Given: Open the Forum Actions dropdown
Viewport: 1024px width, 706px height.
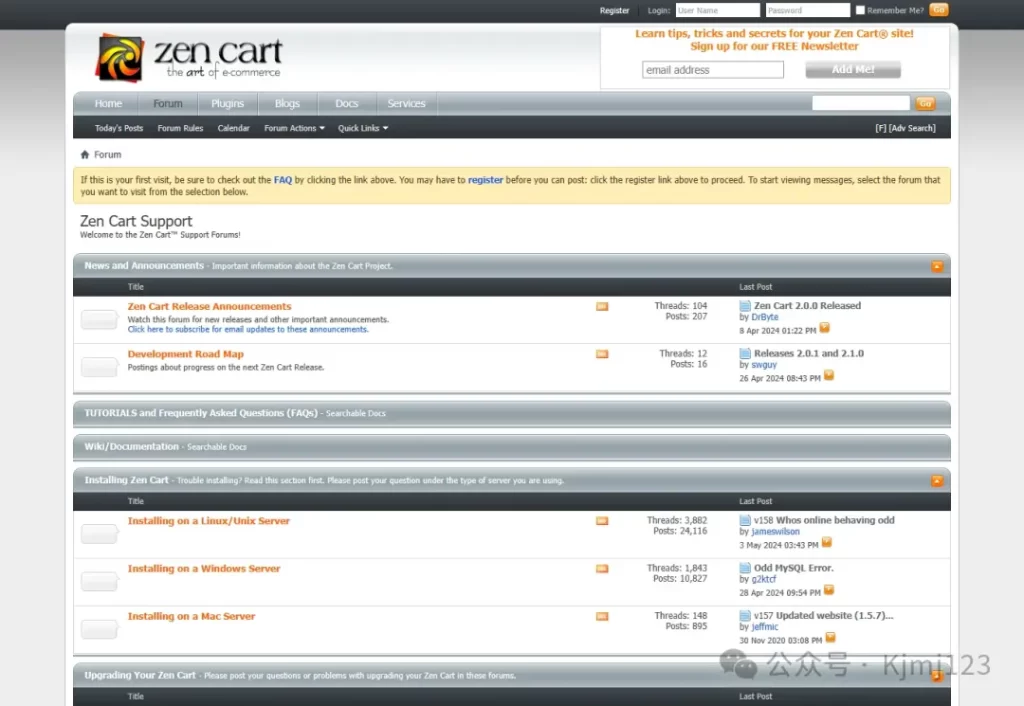Looking at the screenshot, I should tap(295, 128).
